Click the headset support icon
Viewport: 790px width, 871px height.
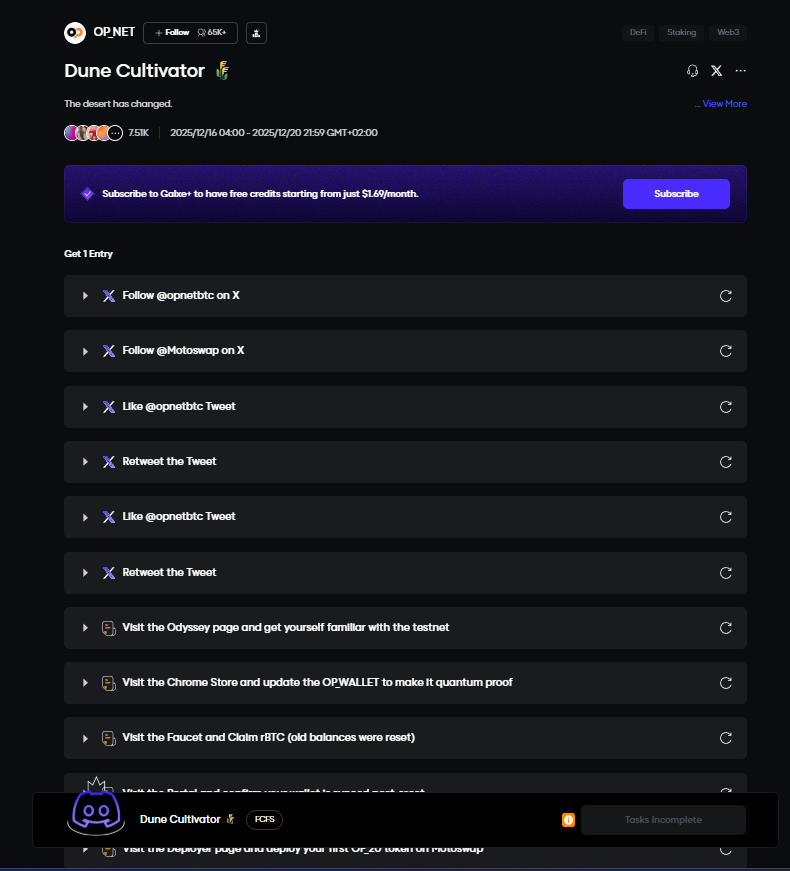point(692,71)
